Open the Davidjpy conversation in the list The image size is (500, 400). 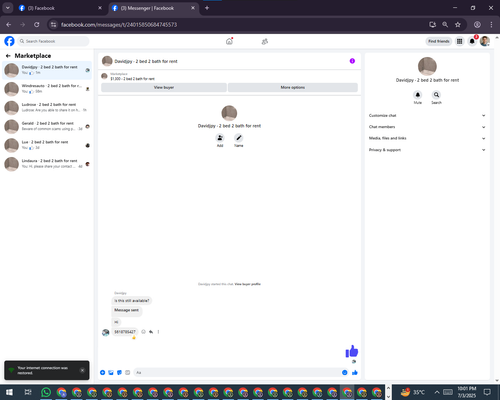[47, 70]
